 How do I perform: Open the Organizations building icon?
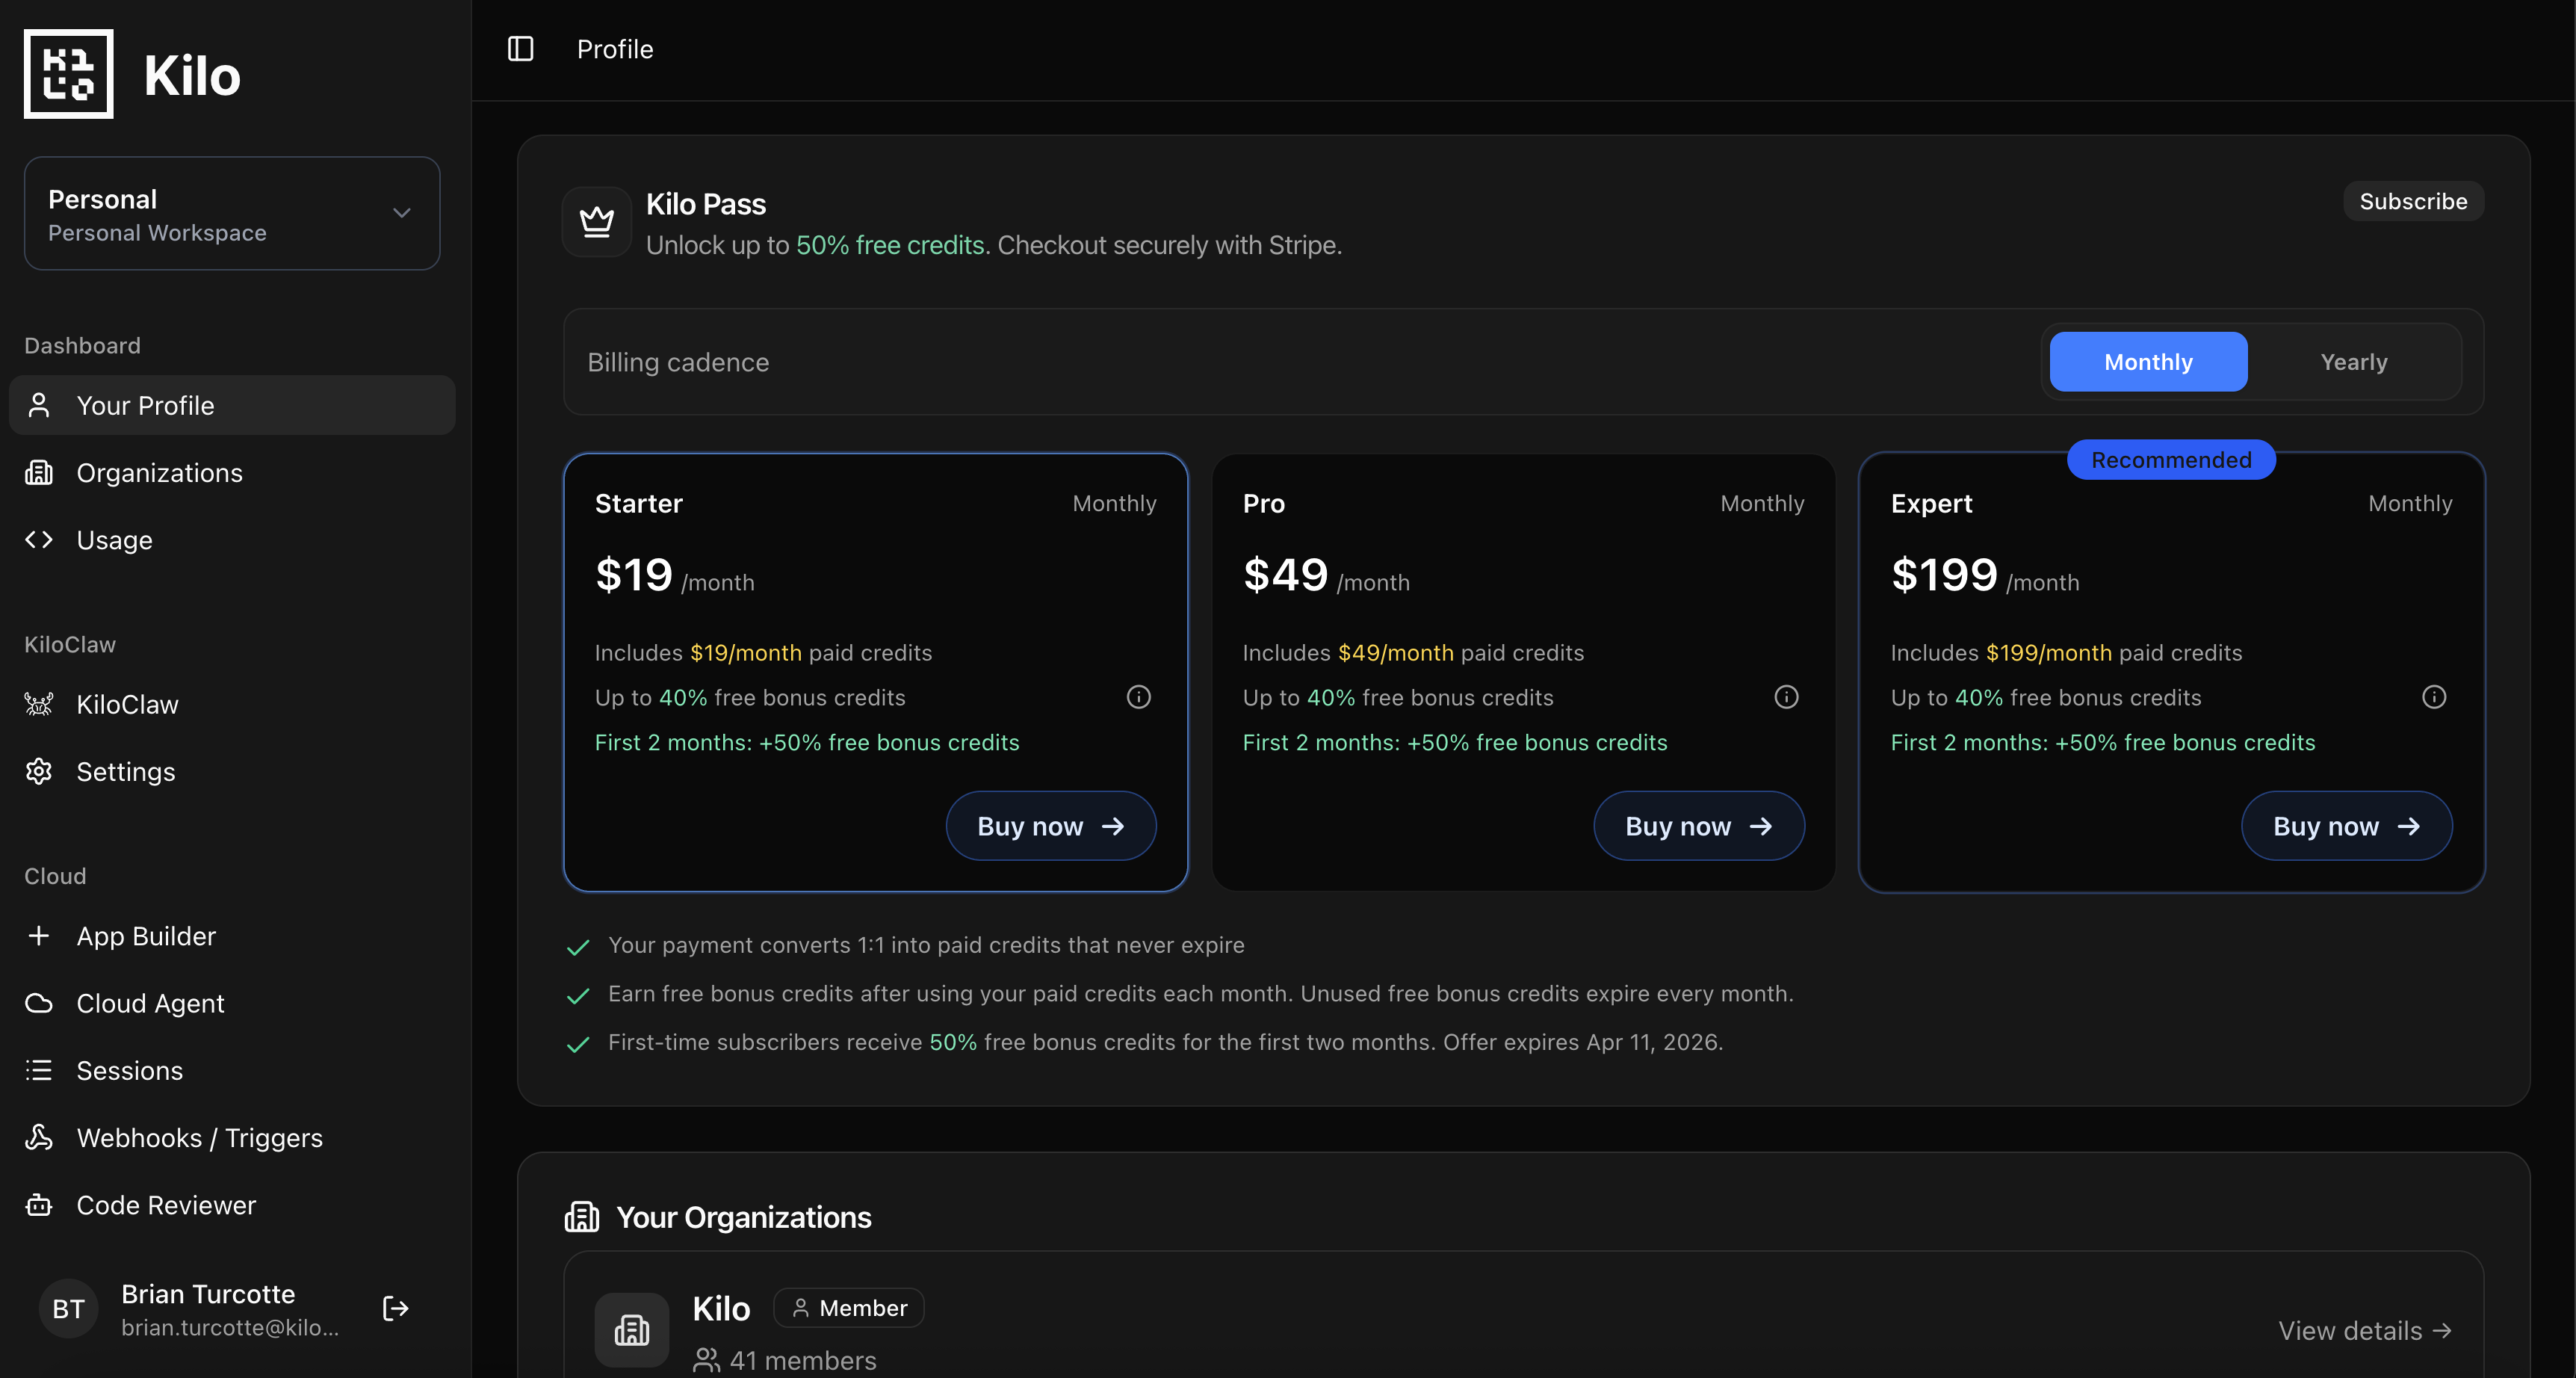coord(39,472)
